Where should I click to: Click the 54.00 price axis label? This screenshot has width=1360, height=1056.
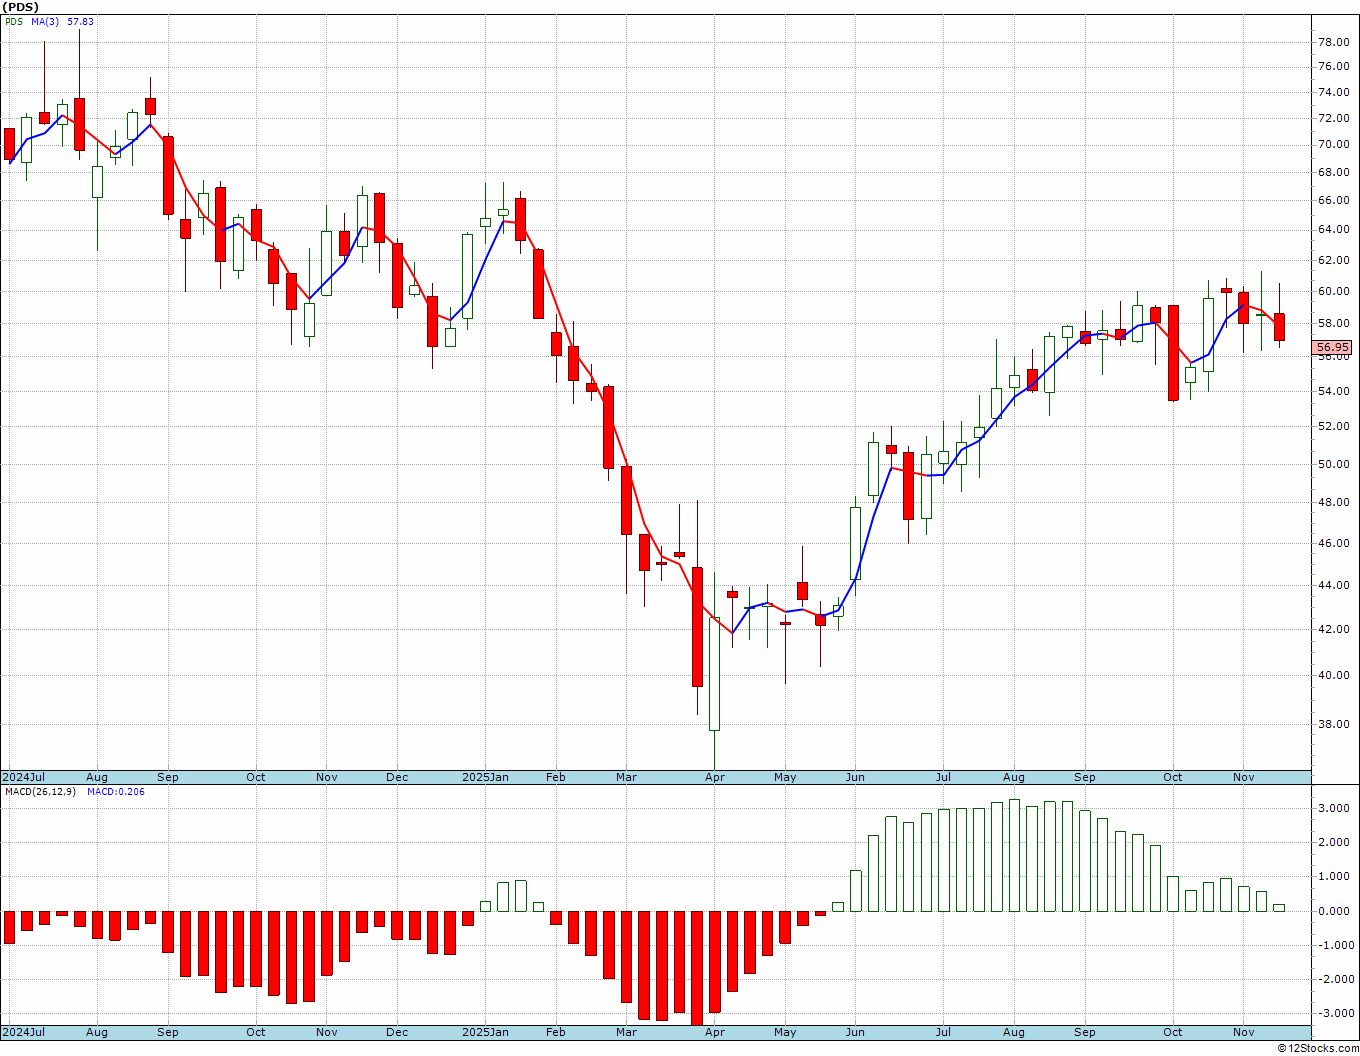point(1334,392)
